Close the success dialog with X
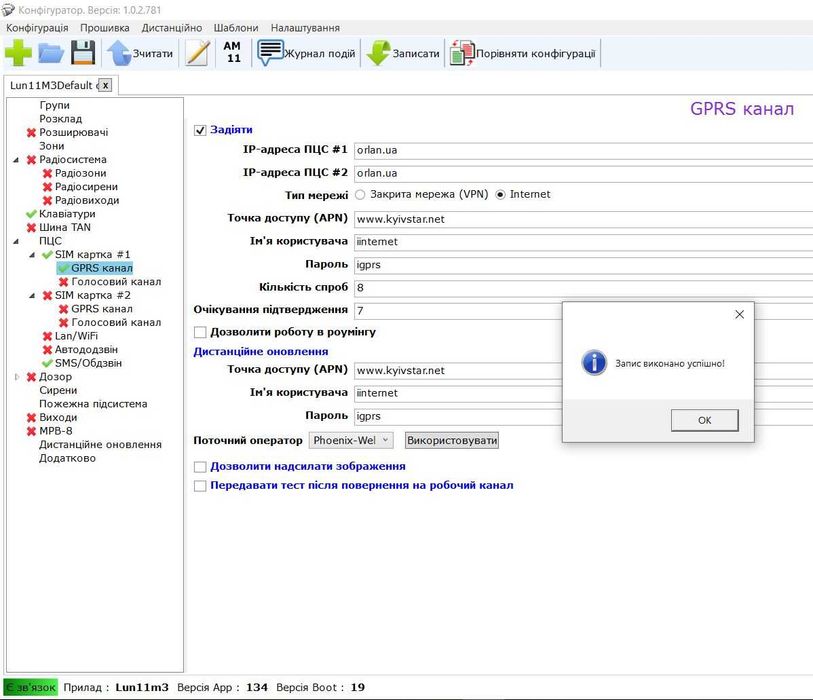Screen dimensions: 813x700 (x=739, y=314)
